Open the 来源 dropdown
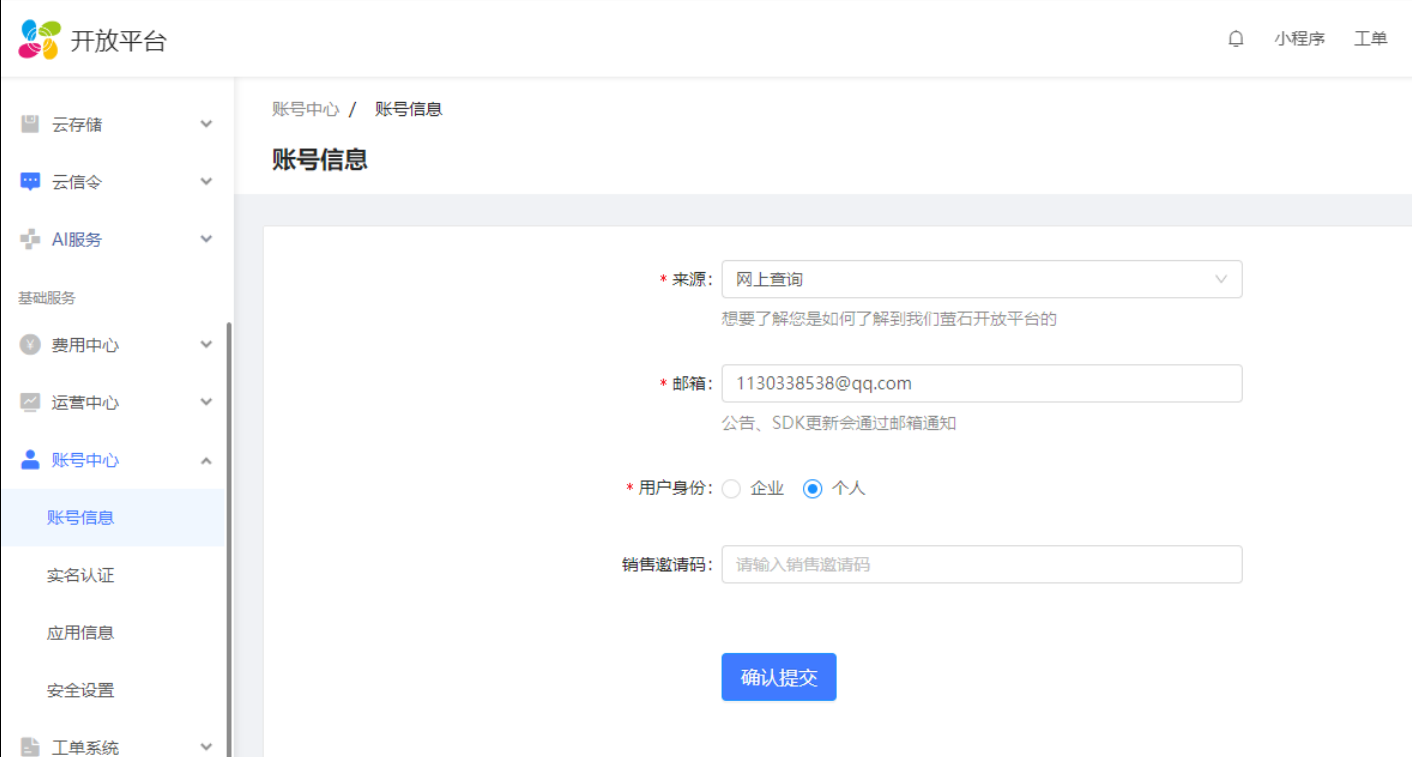The width and height of the screenshot is (1412, 757). [982, 279]
